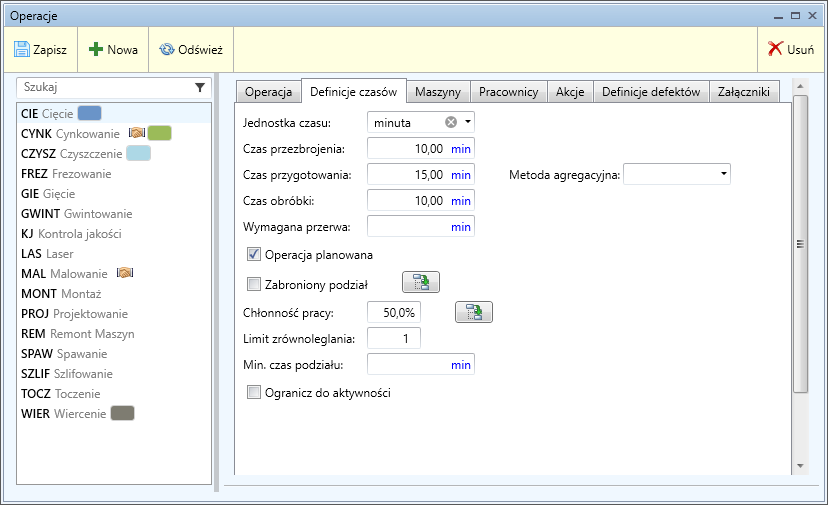Expand Metoda agregacyjna dropdown
Viewport: 828px width, 505px height.
click(723, 174)
